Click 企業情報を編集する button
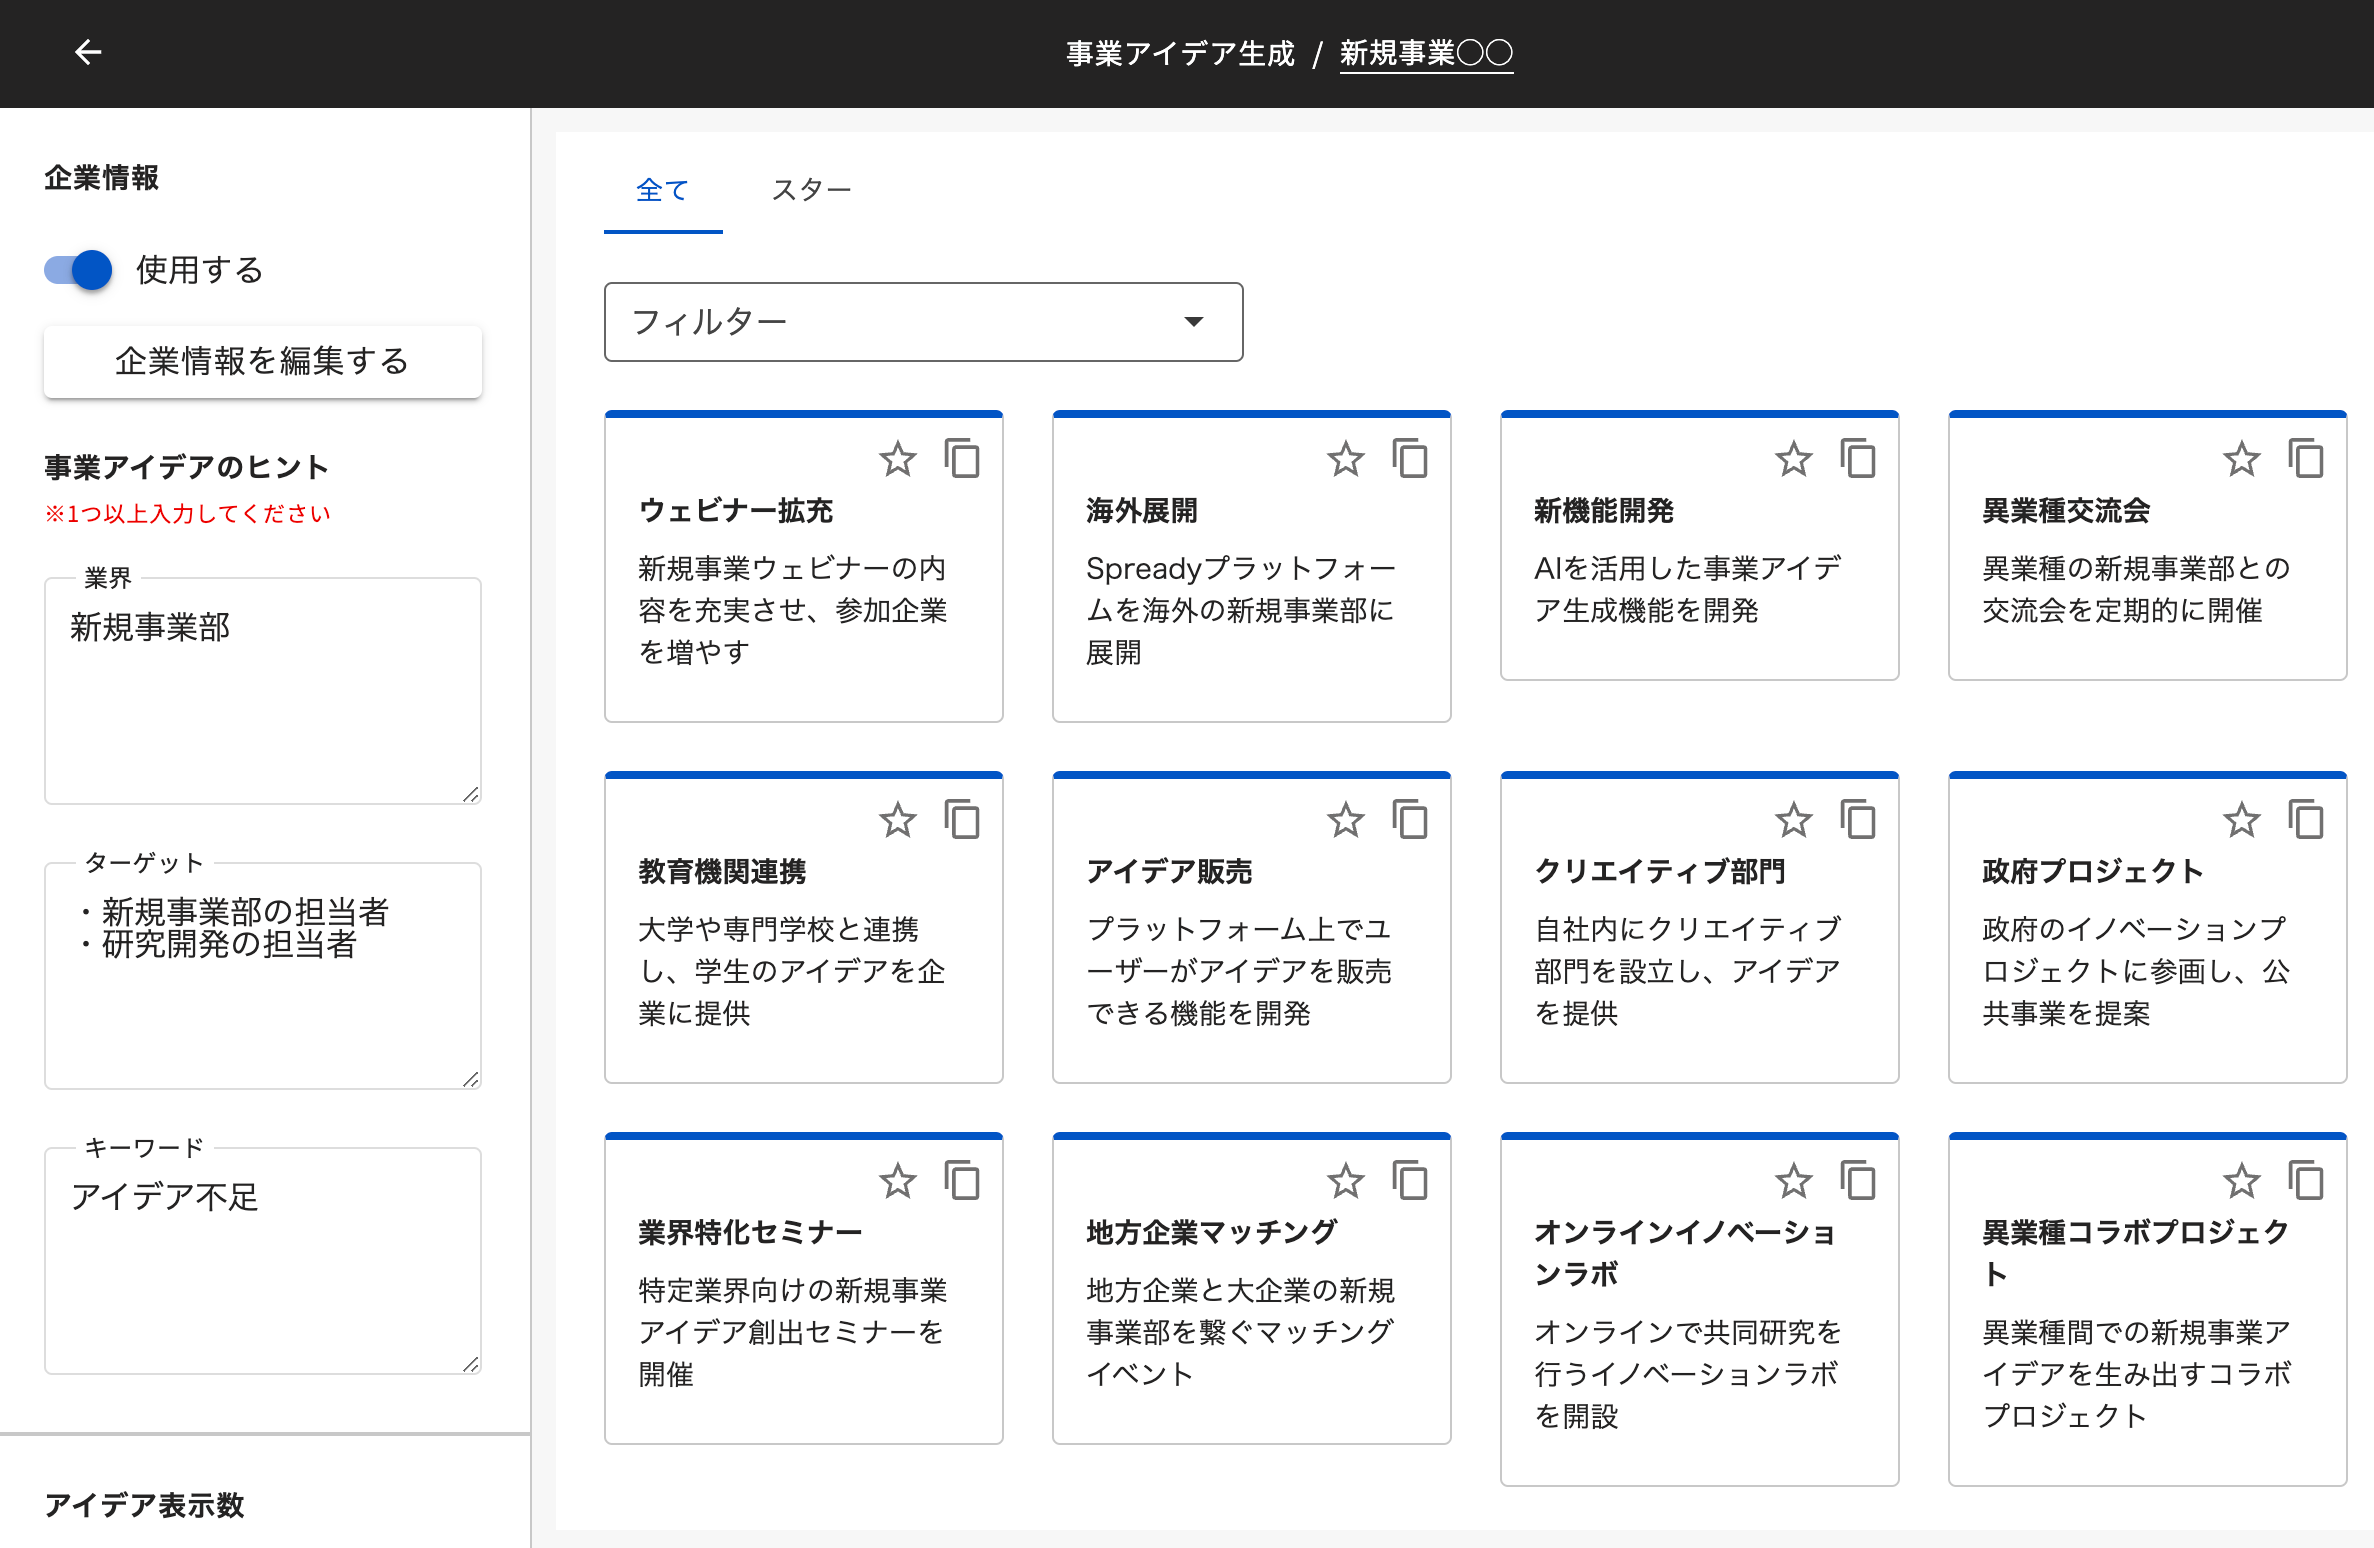The width and height of the screenshot is (2374, 1548). click(262, 361)
